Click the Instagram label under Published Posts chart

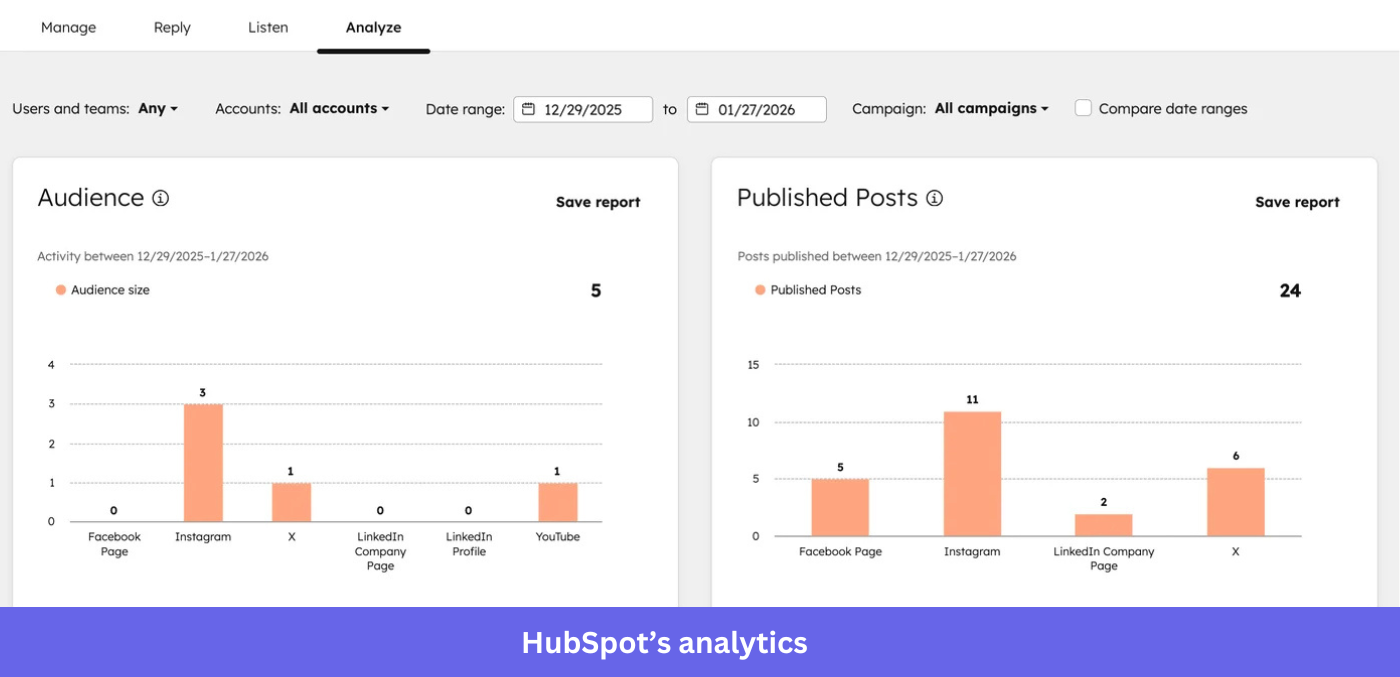[972, 552]
